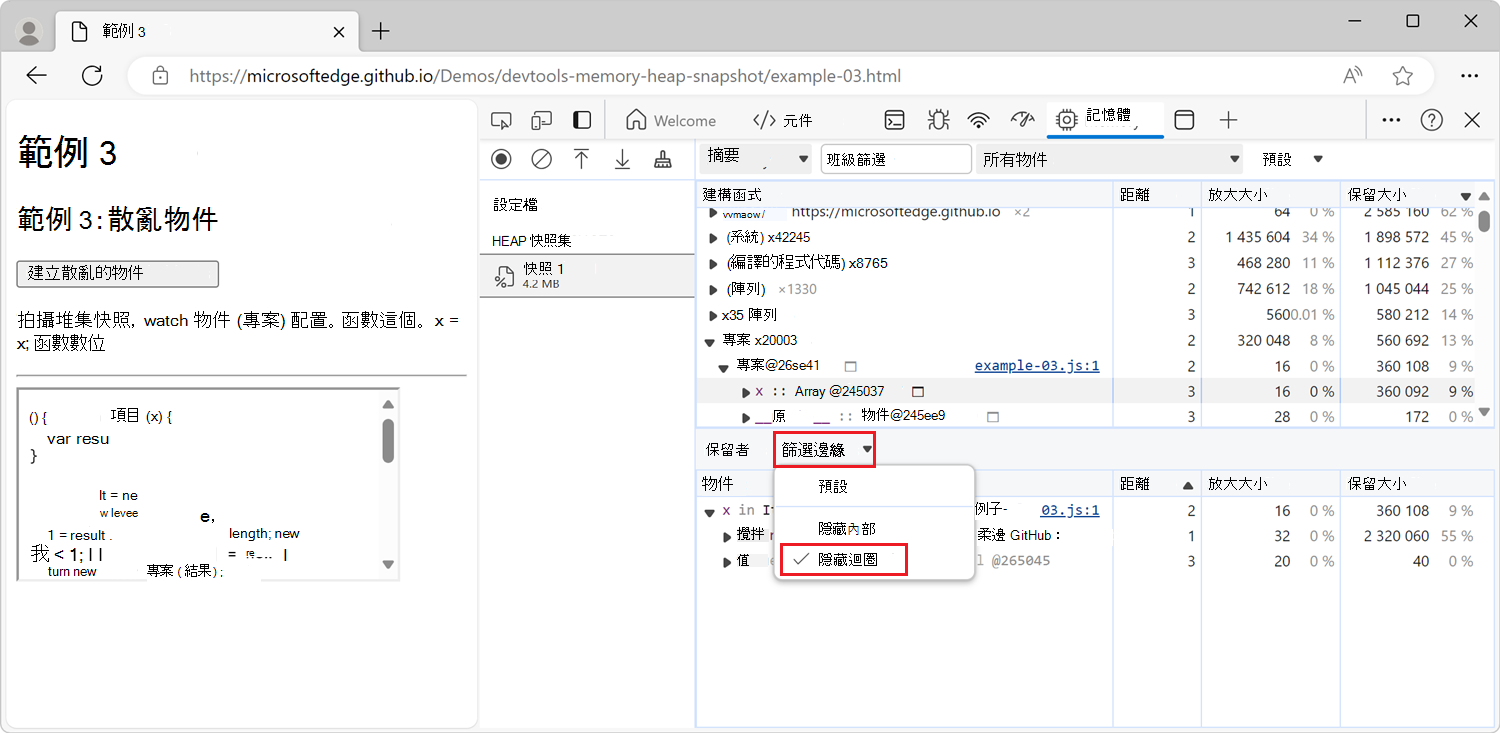Screen dimensions: 1500x733
Task: Open the 所有物件 dropdown
Action: (1109, 159)
